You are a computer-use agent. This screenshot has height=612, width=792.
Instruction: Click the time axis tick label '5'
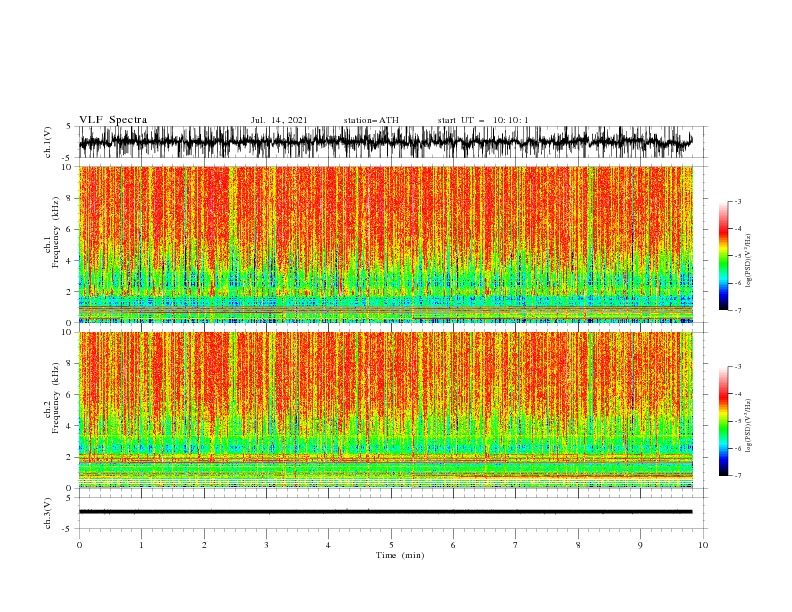point(391,545)
